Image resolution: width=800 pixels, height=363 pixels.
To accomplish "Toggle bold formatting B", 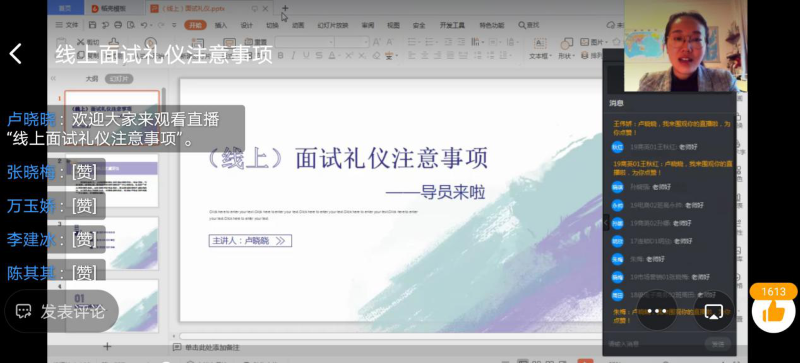I will click(x=280, y=55).
